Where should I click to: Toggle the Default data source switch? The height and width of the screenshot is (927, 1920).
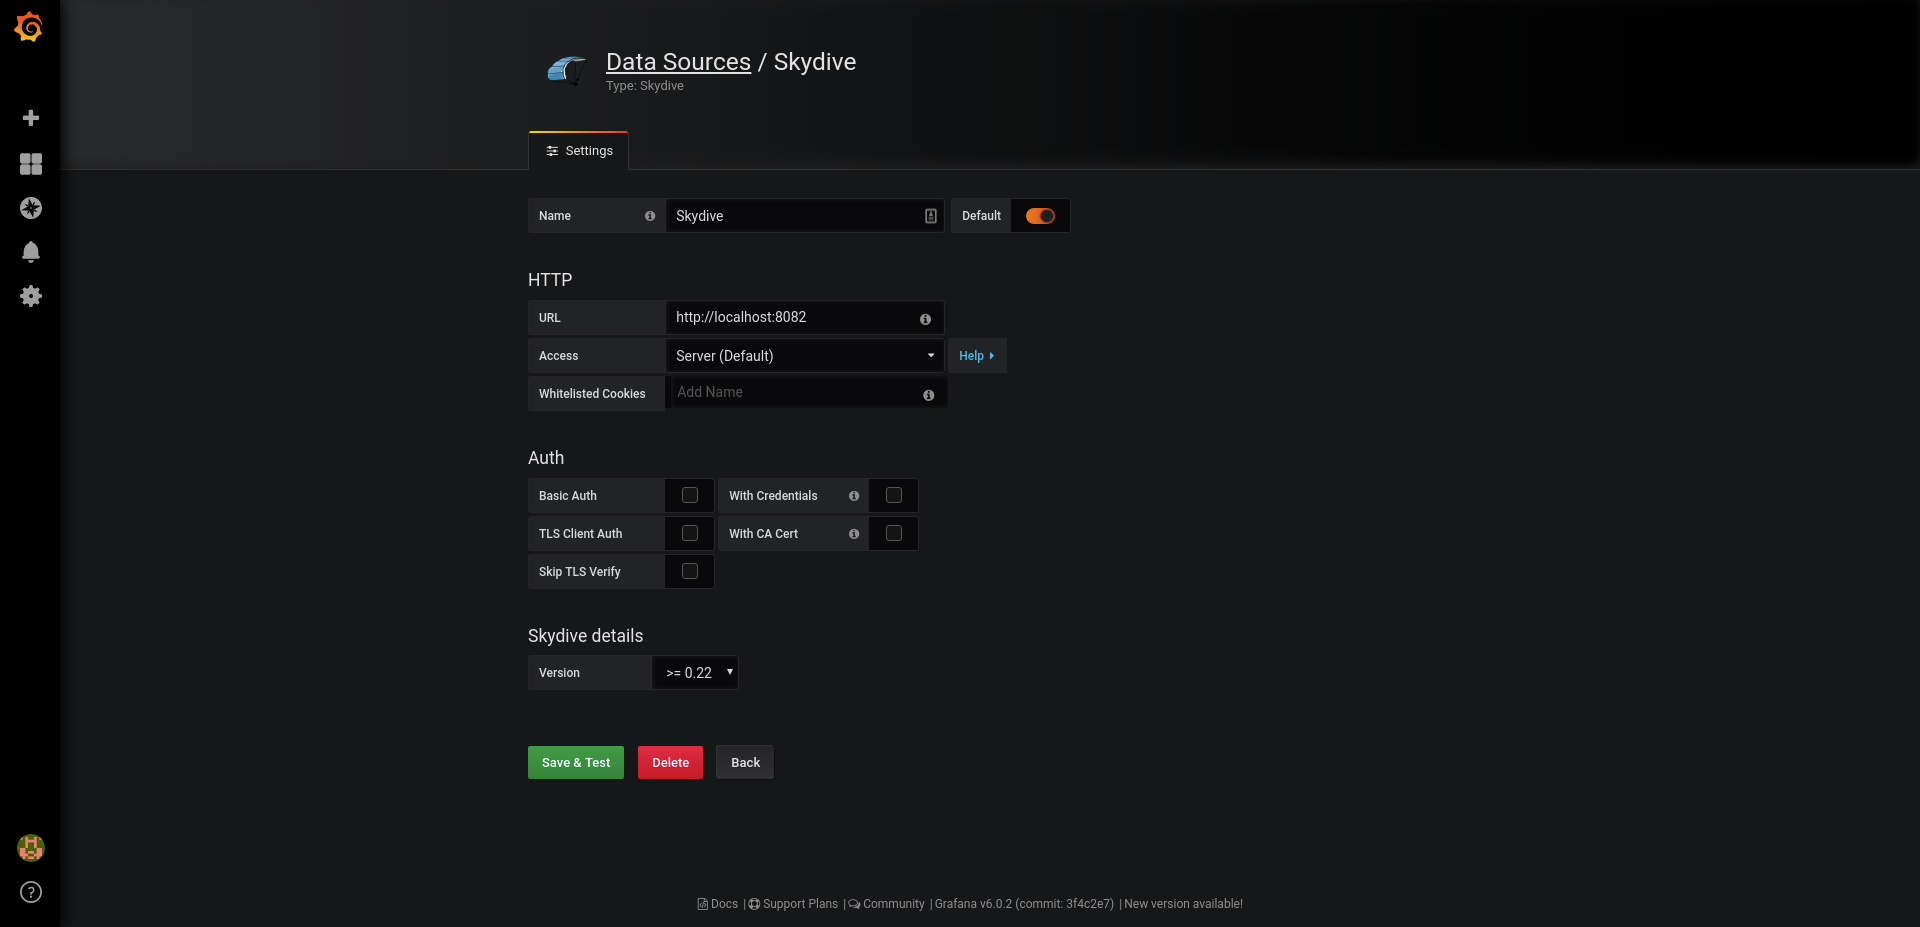[1040, 216]
